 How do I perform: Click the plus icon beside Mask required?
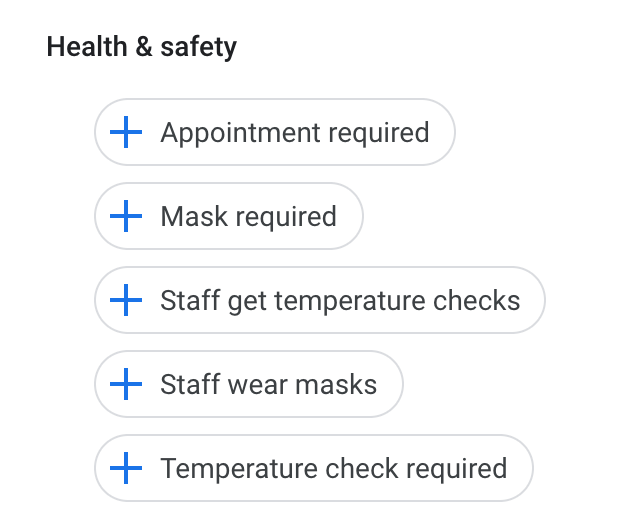[126, 216]
